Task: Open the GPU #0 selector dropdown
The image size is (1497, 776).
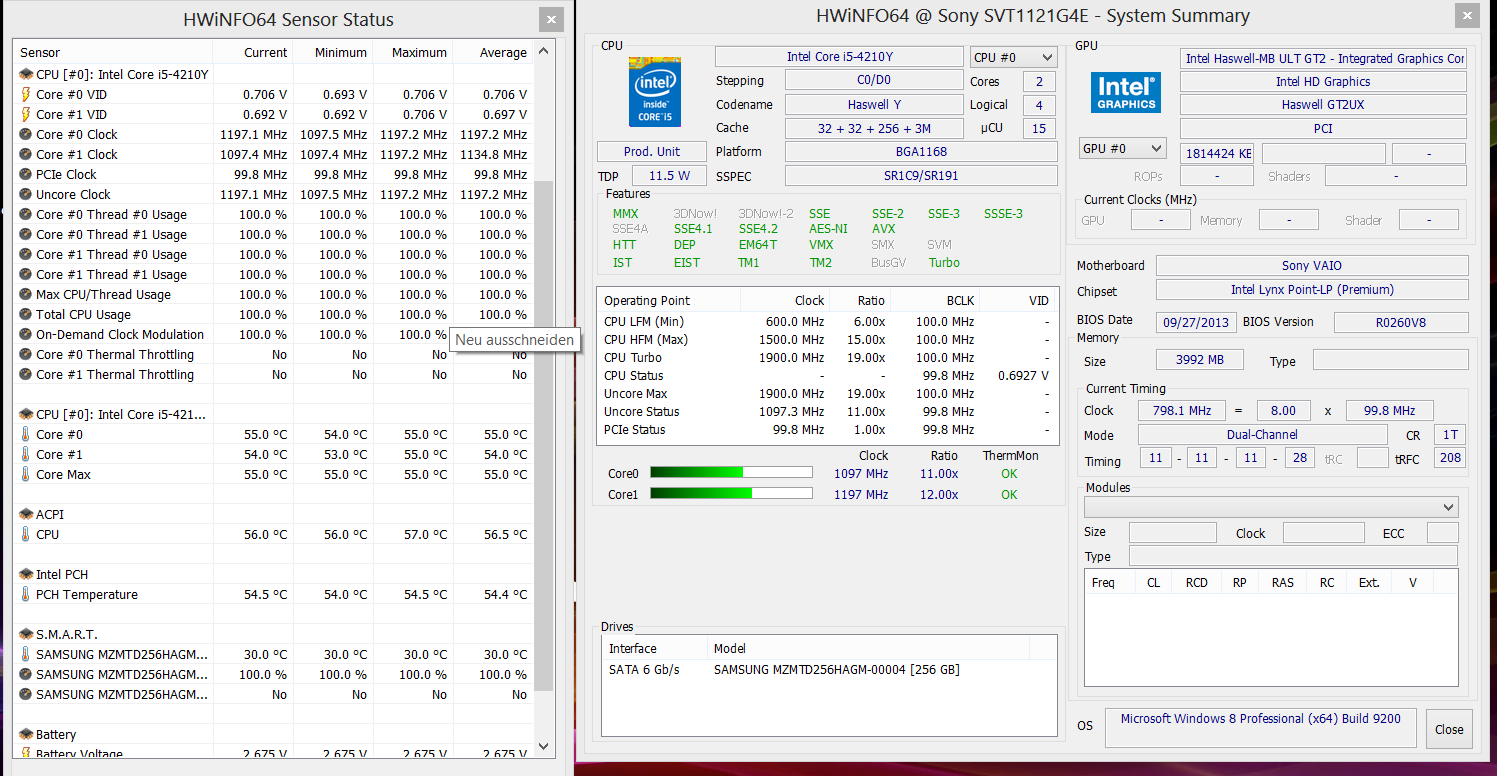Action: tap(1123, 149)
